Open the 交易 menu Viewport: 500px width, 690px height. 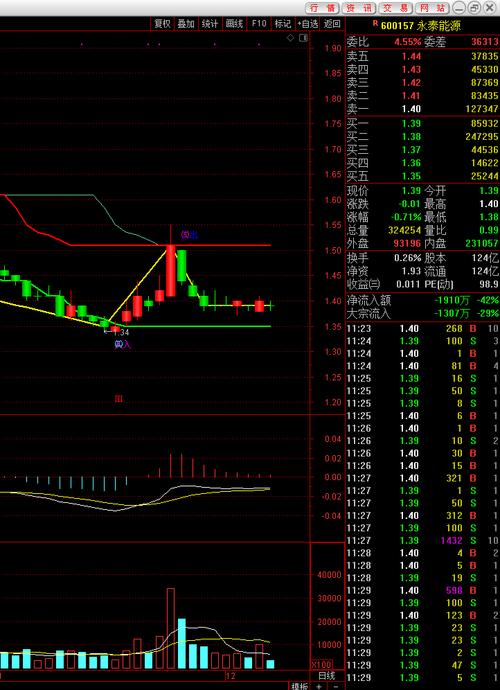pyautogui.click(x=396, y=8)
